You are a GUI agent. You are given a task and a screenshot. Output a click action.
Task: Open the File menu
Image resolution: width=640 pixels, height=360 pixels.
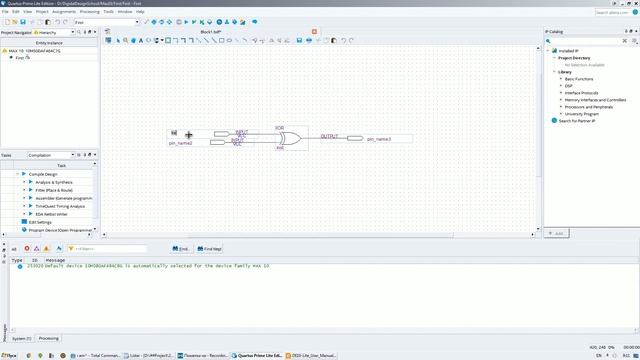[5, 12]
